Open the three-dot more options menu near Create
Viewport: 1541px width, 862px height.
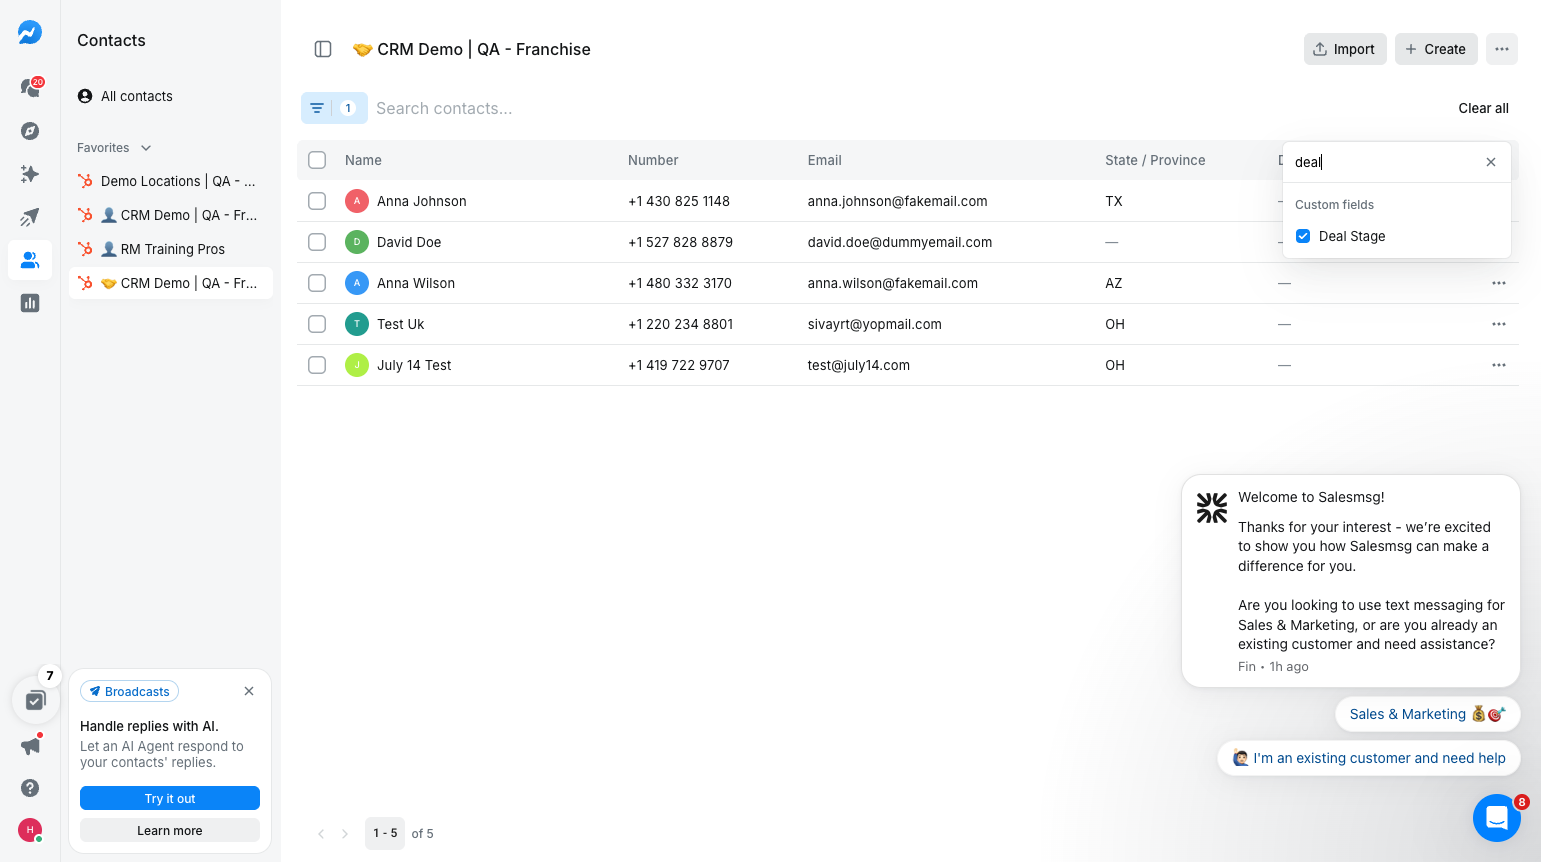pos(1502,49)
